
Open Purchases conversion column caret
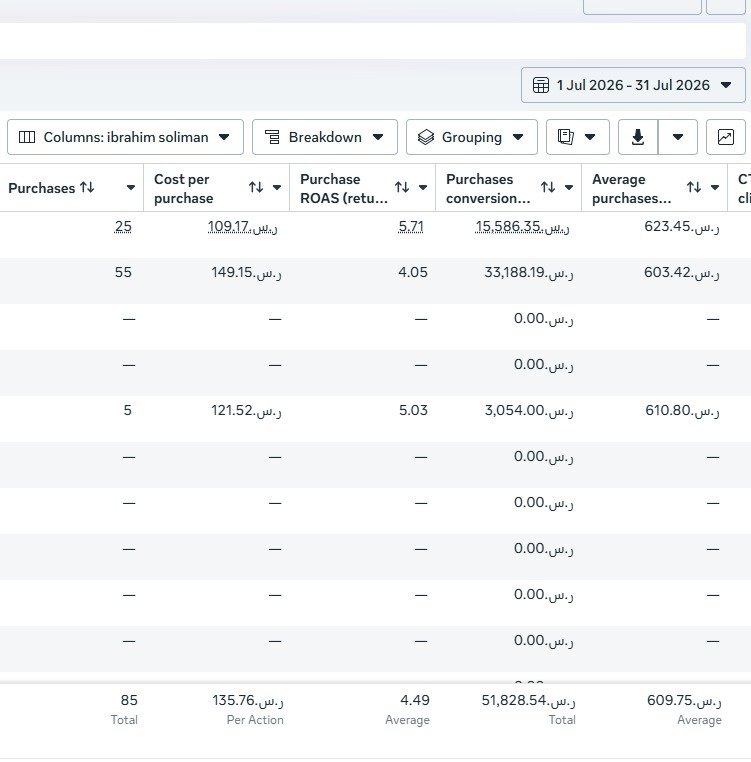(569, 188)
